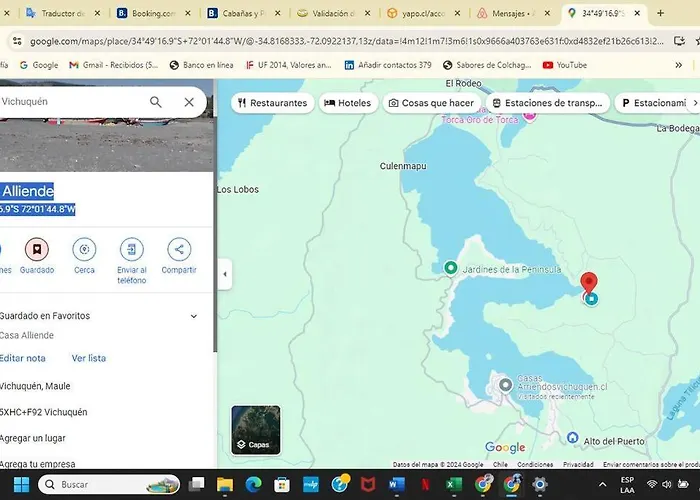The width and height of the screenshot is (700, 500).
Task: Clear the Vichuquén search with the X icon
Action: pyautogui.click(x=189, y=102)
